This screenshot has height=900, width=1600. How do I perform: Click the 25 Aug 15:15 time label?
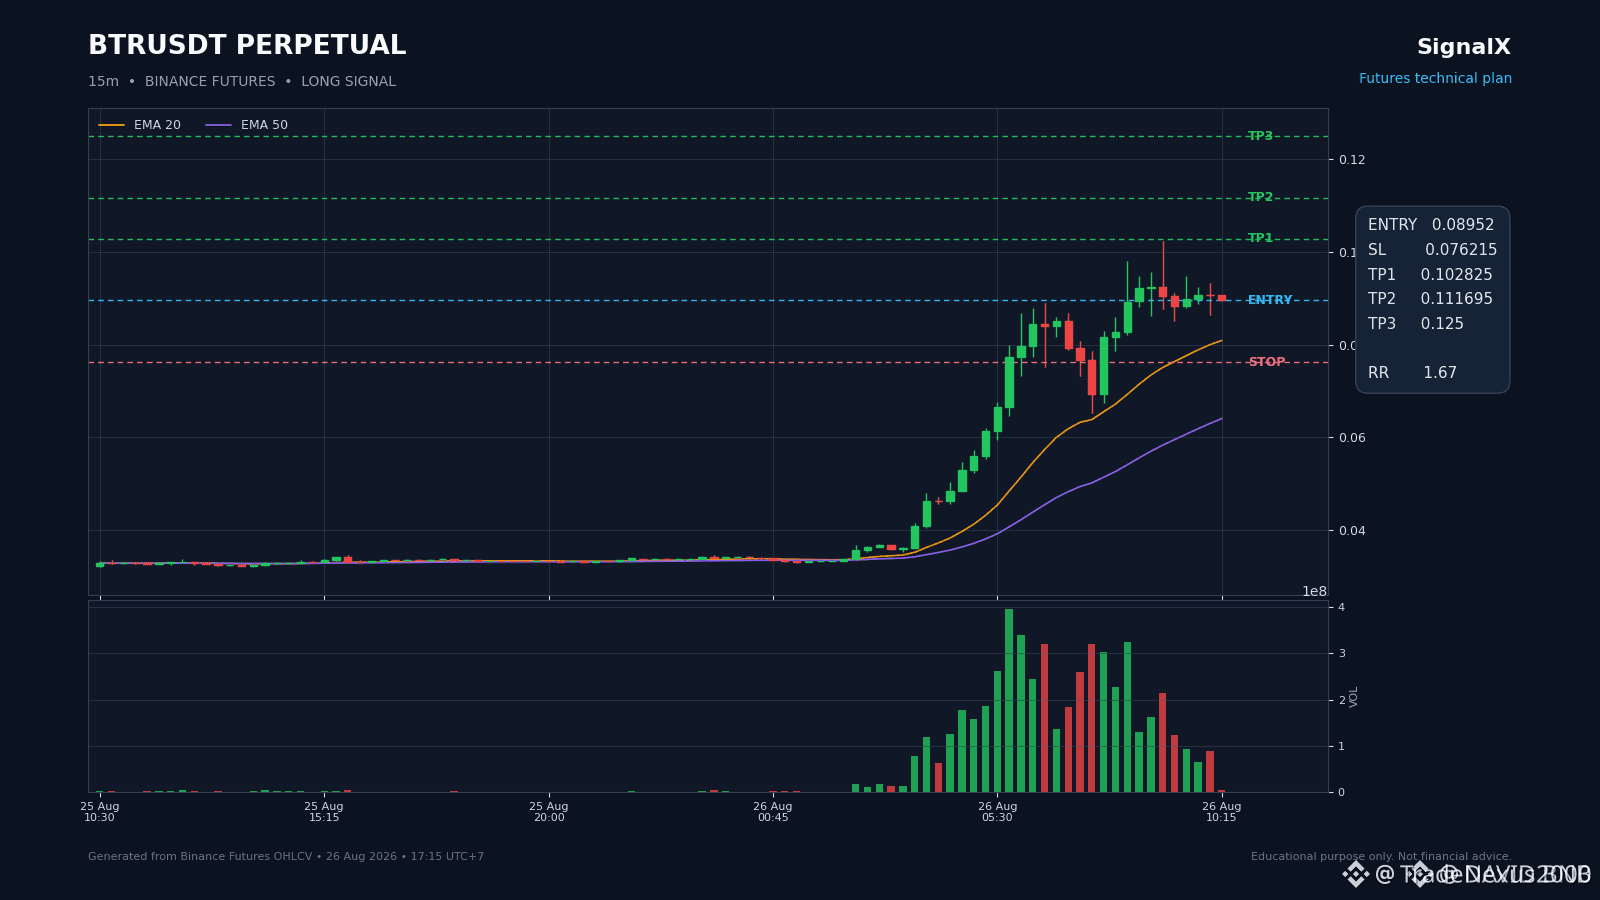(x=324, y=812)
